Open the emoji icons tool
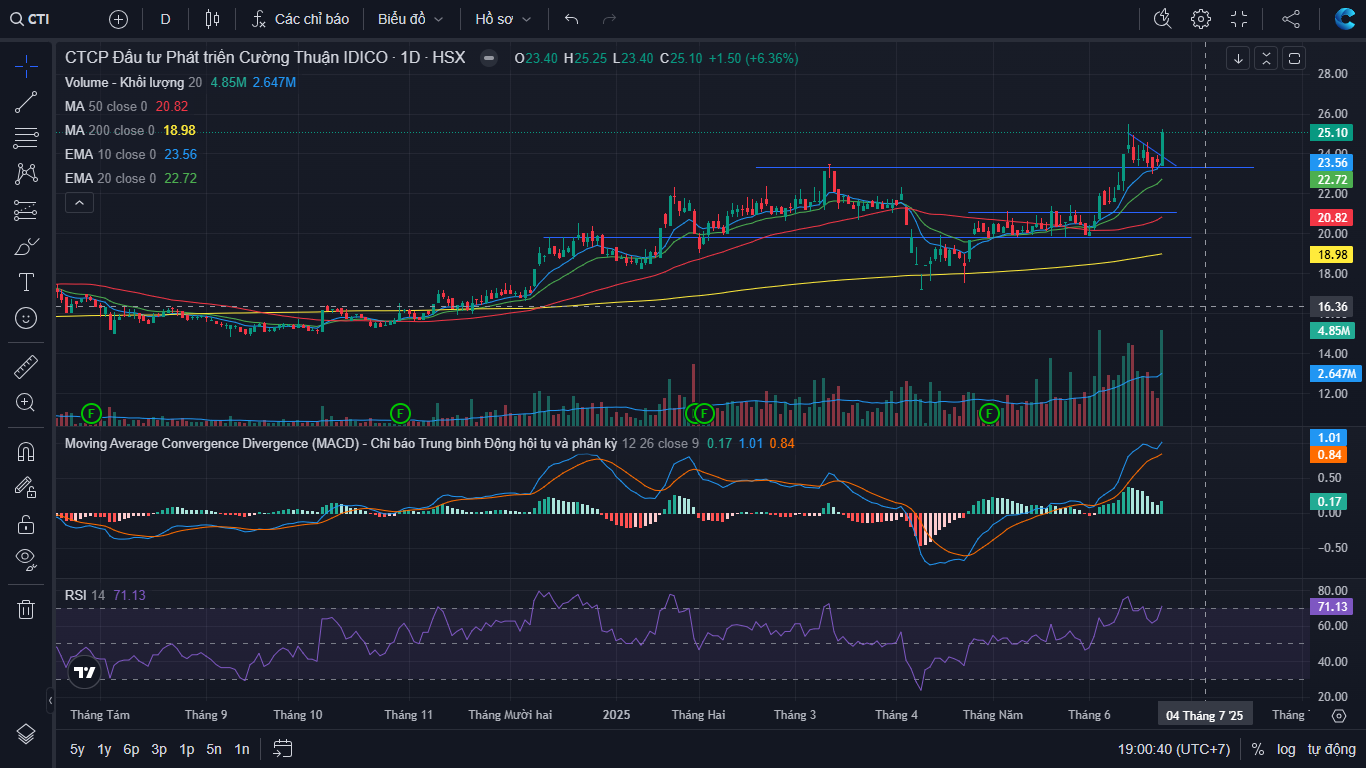The width and height of the screenshot is (1366, 768). point(26,318)
